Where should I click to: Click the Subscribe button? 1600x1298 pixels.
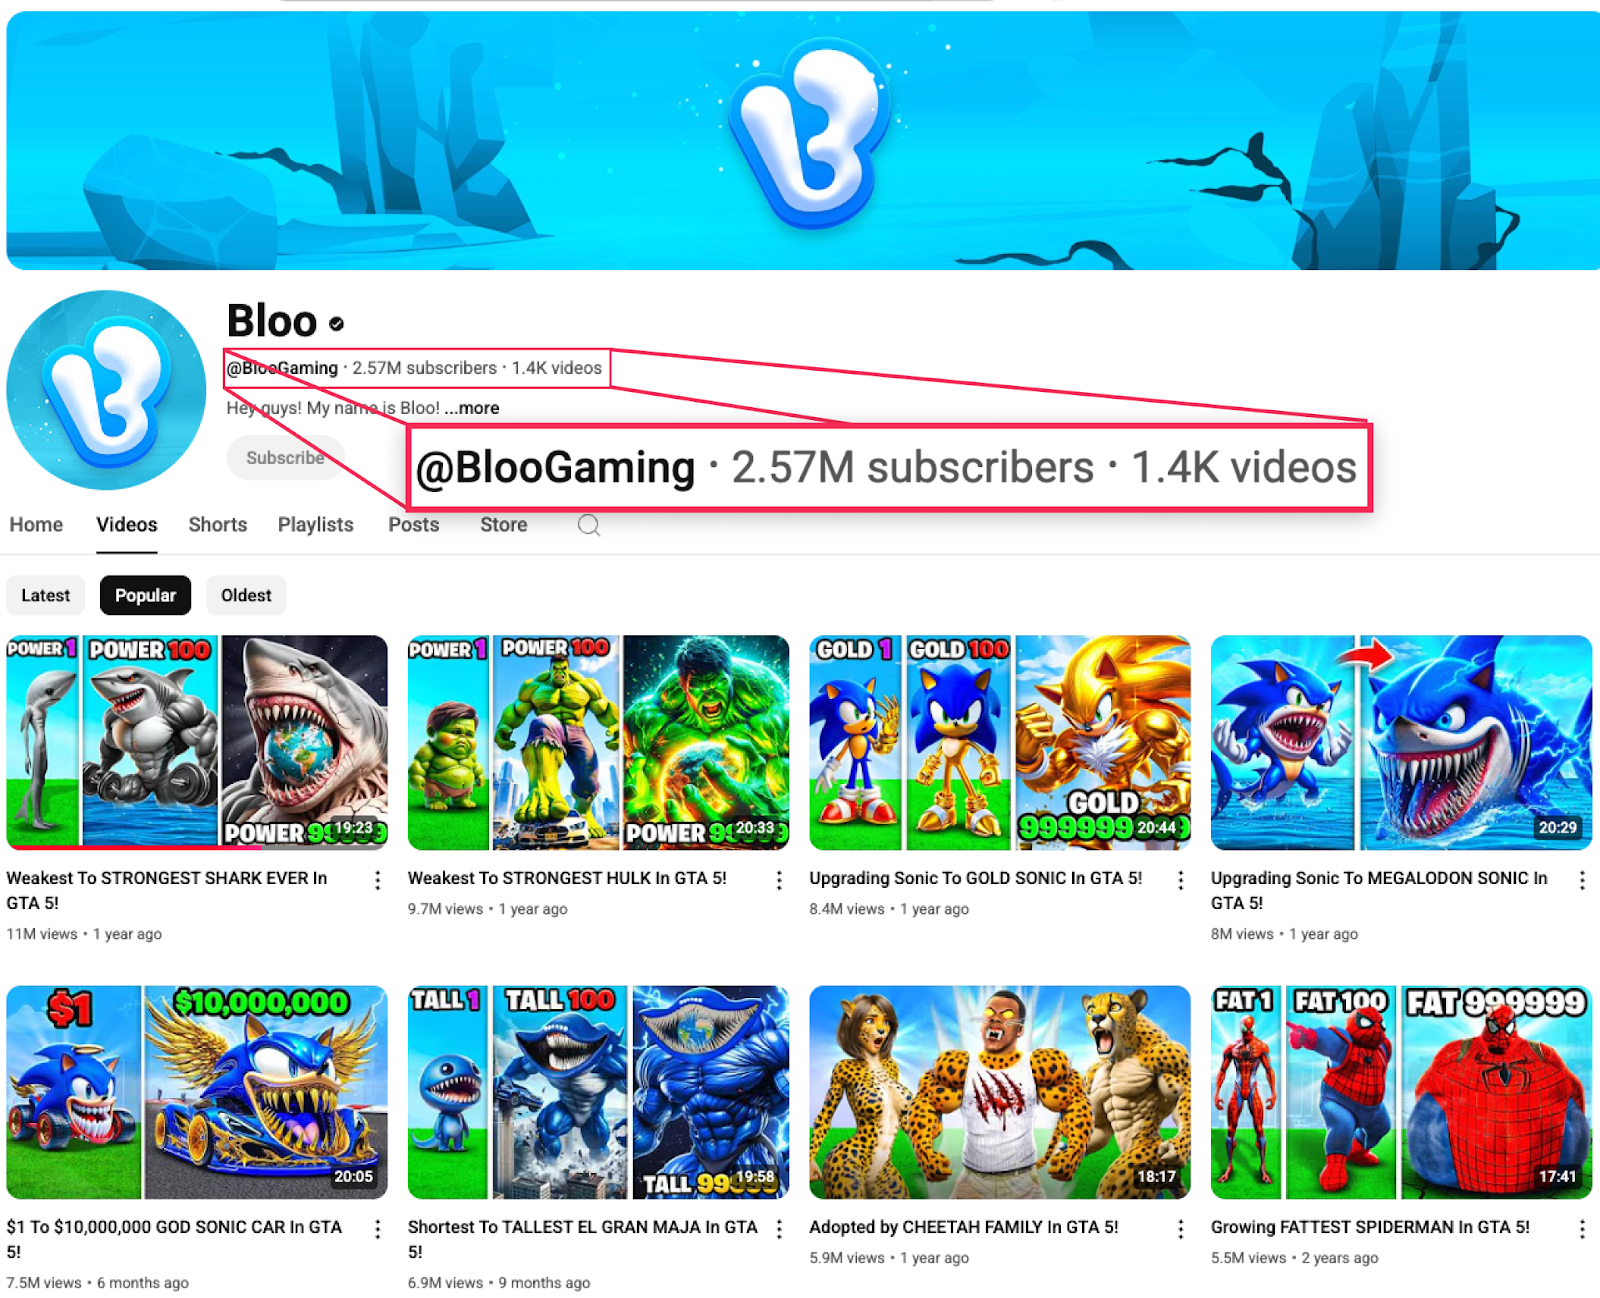click(x=286, y=458)
